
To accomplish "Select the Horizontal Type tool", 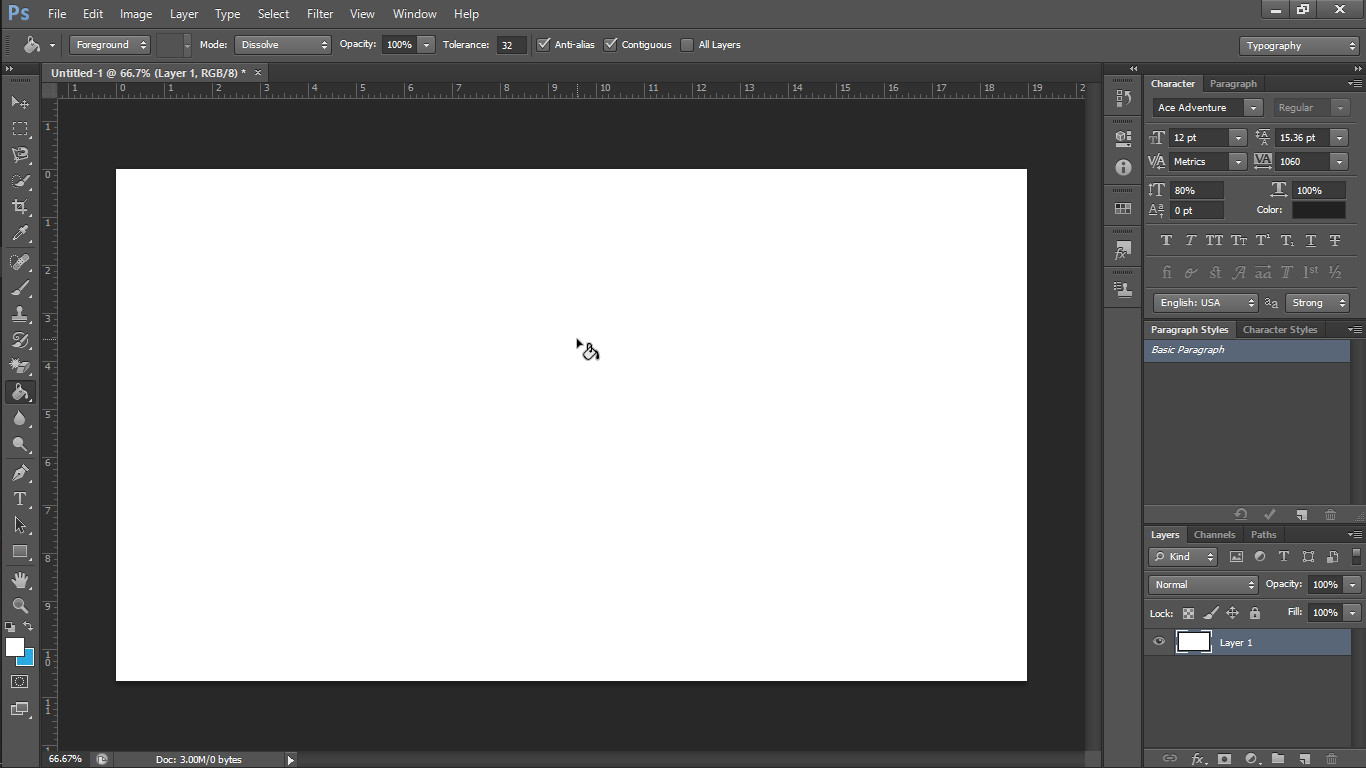I will click(20, 499).
